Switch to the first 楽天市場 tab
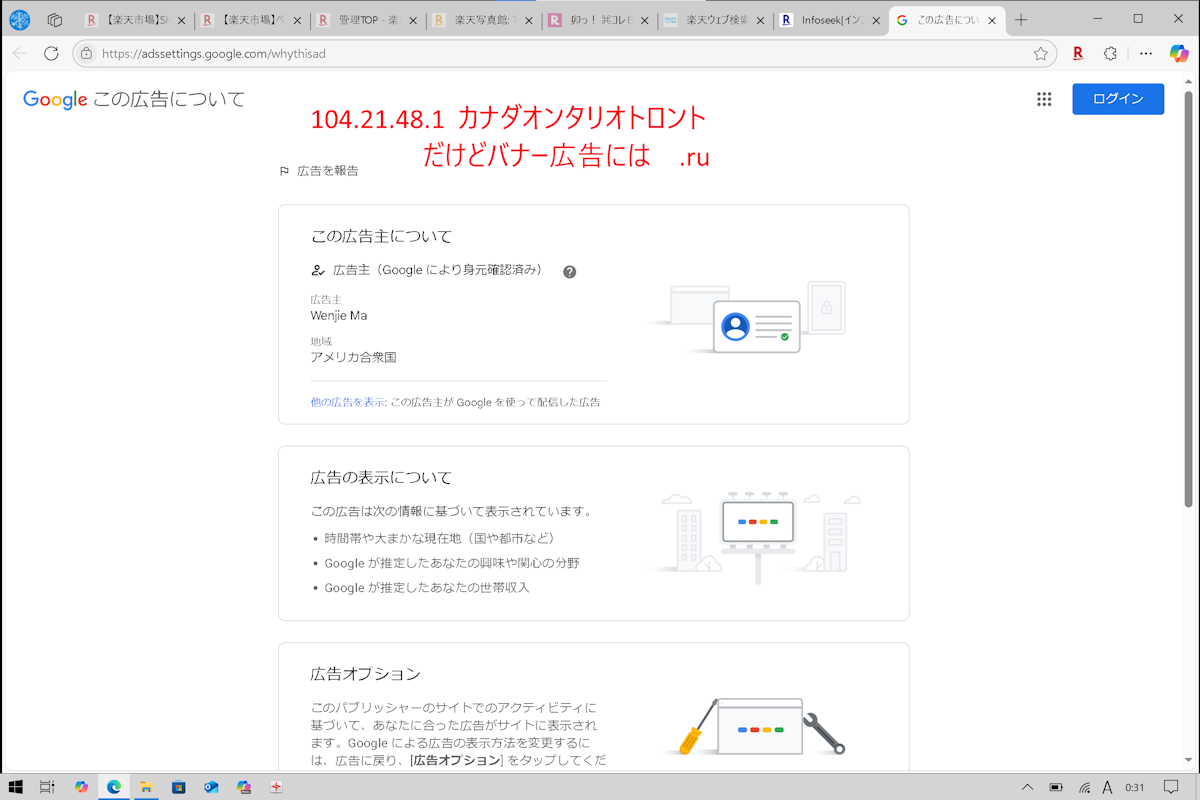This screenshot has width=1200, height=800. [x=136, y=20]
